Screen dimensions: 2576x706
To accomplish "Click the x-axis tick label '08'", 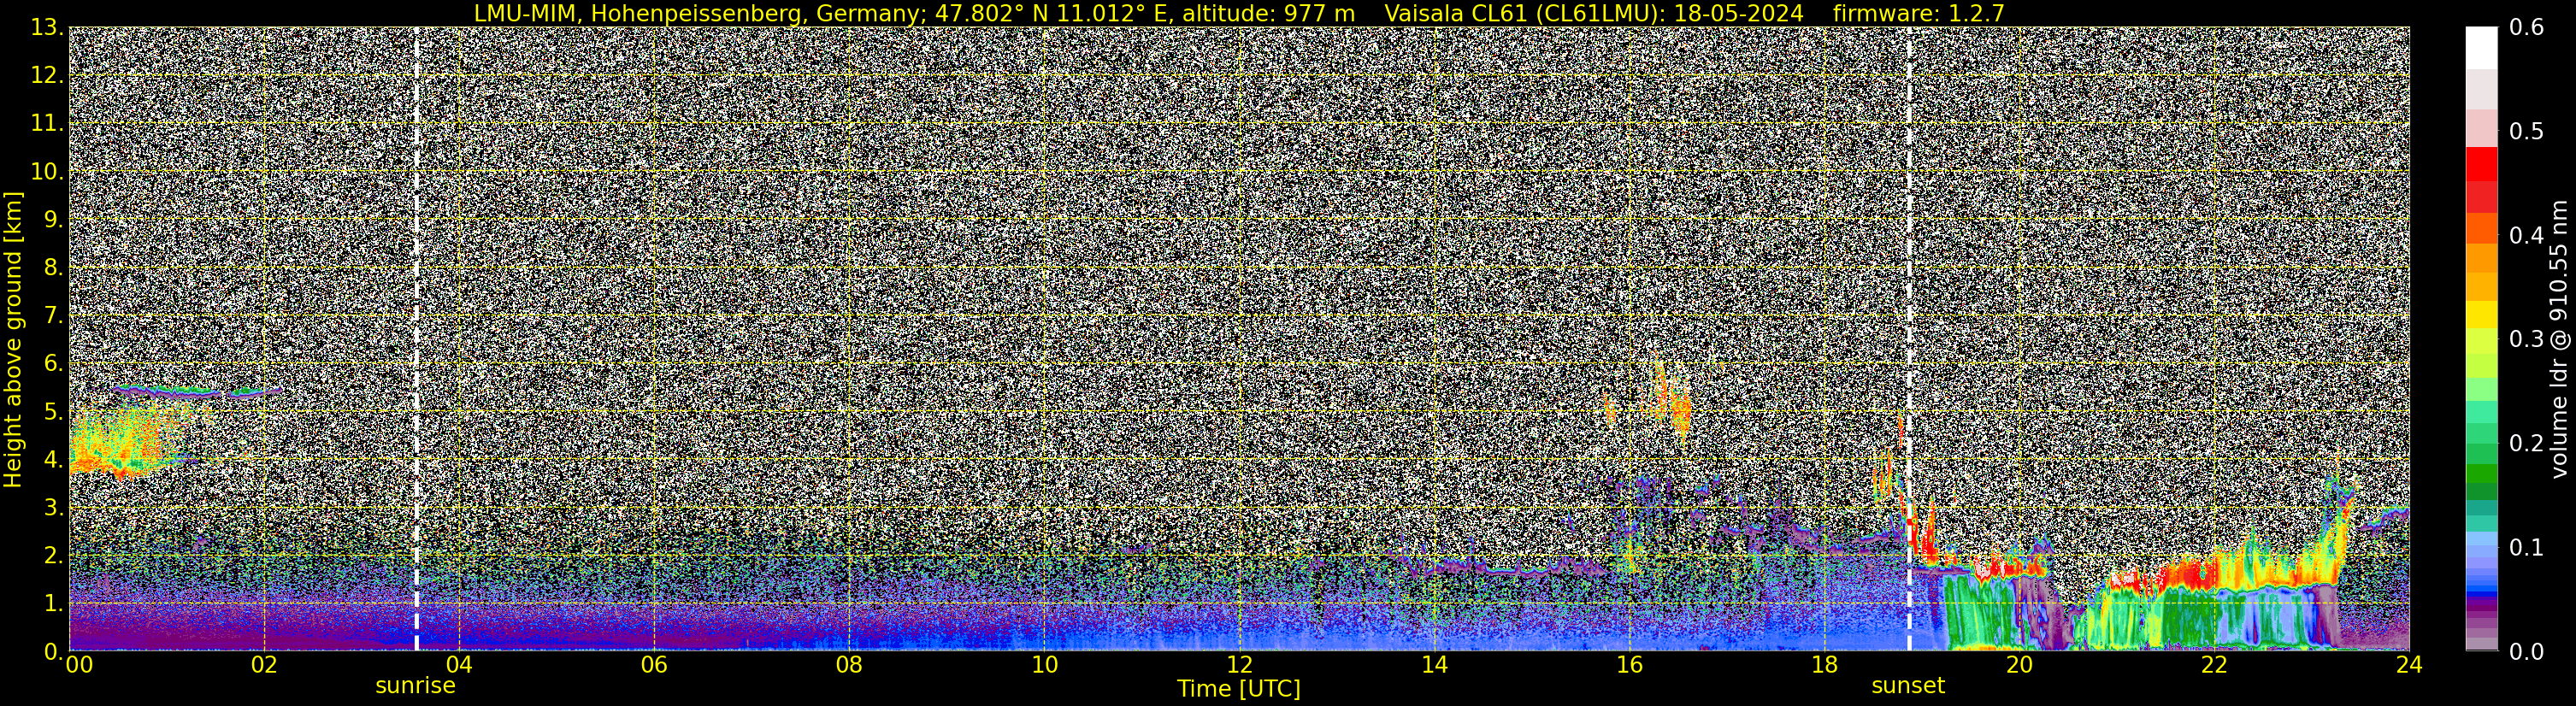I will click(x=848, y=665).
